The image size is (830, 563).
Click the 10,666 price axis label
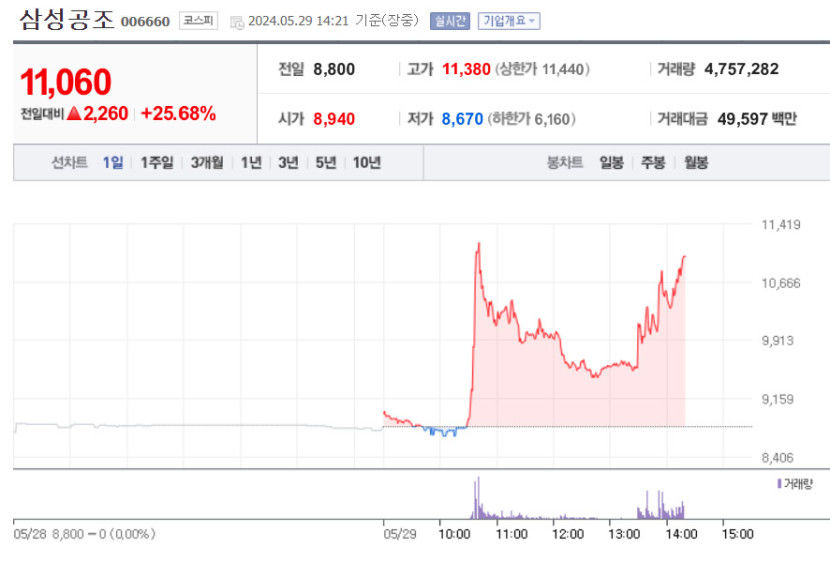(781, 283)
